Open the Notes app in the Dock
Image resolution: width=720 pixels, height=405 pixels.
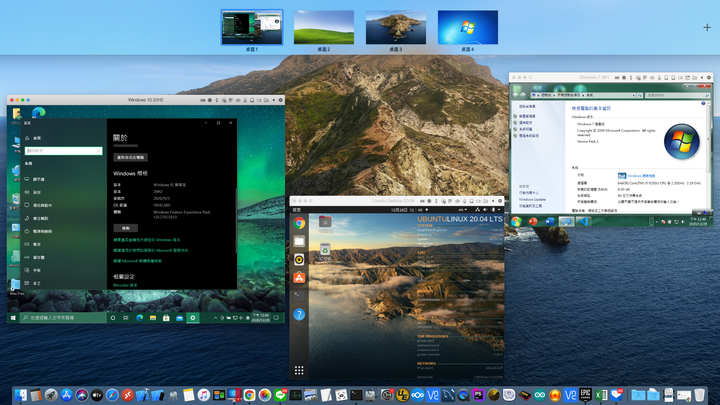[188, 395]
